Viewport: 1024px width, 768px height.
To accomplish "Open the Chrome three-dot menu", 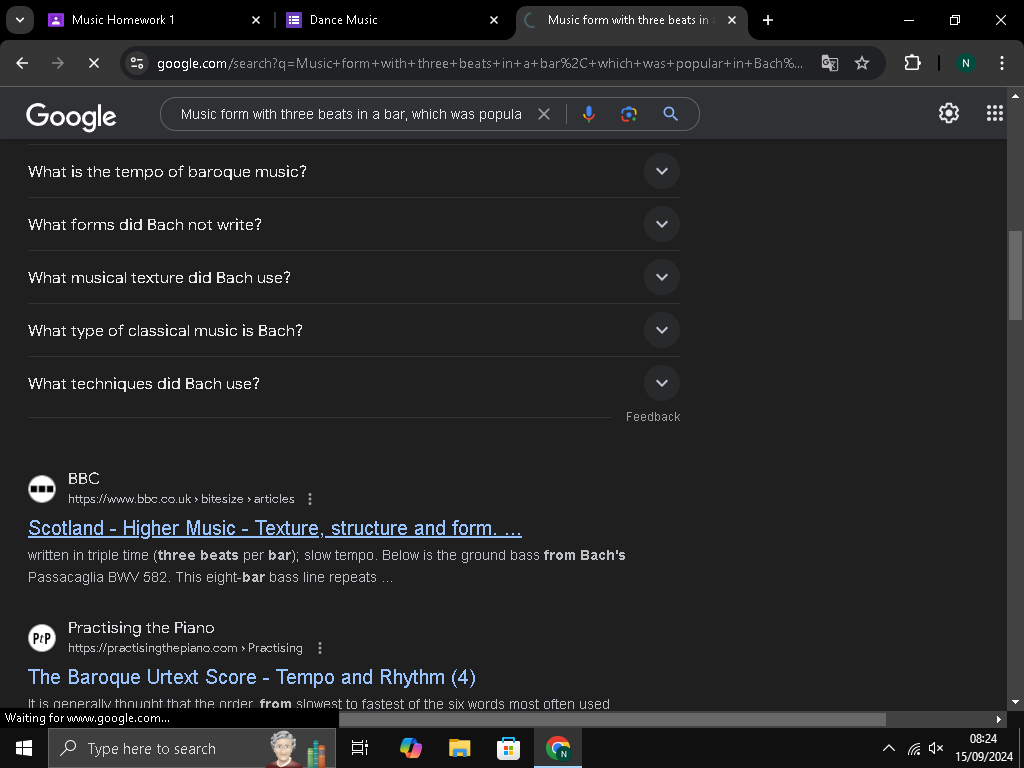I will [1002, 63].
